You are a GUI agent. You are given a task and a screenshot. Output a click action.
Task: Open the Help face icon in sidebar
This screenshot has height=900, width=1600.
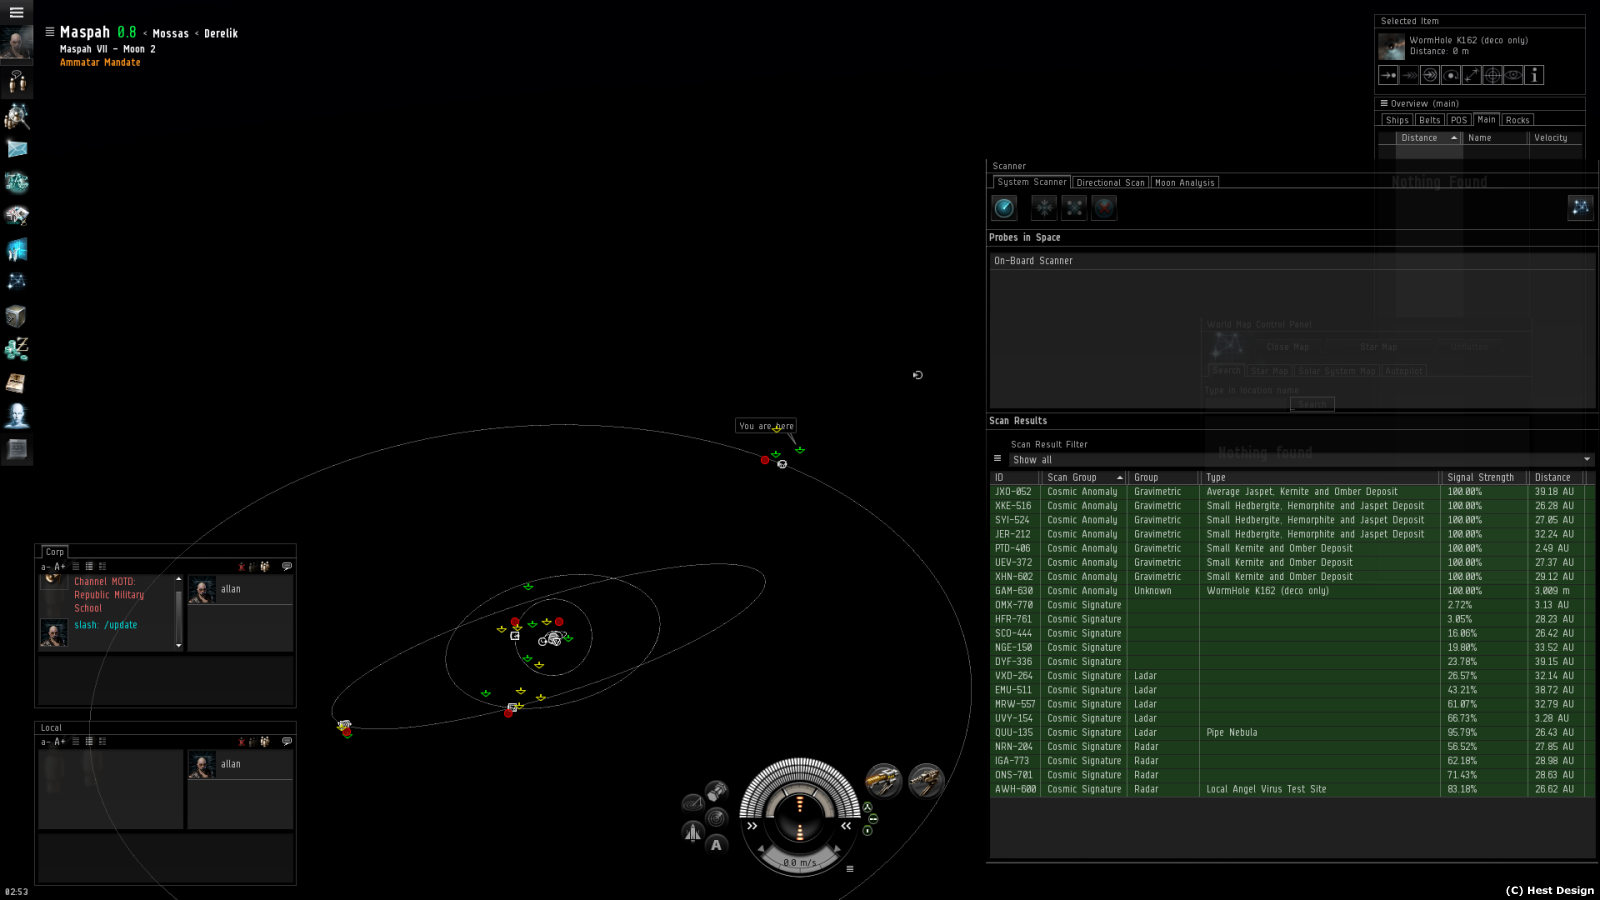(x=17, y=415)
